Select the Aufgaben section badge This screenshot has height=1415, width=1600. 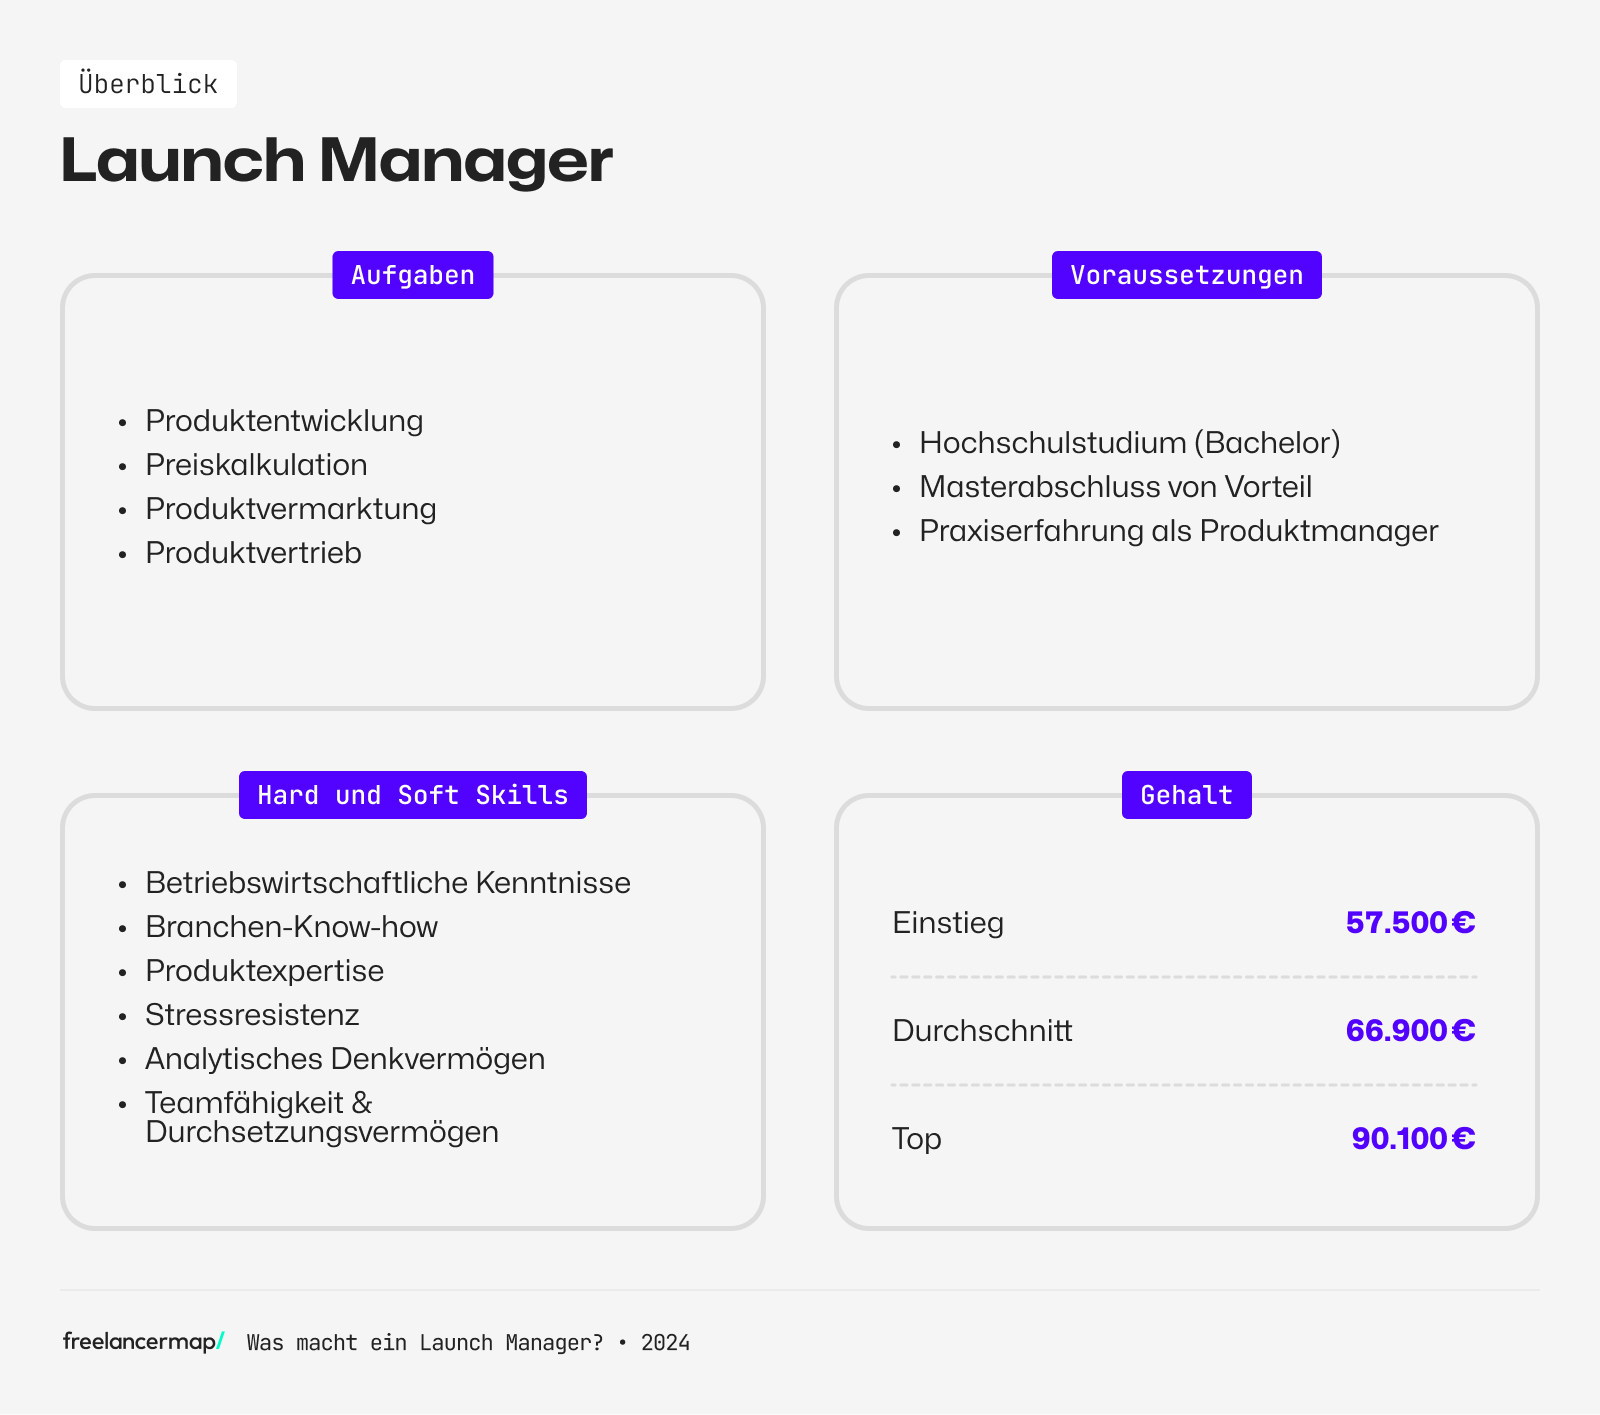[412, 274]
